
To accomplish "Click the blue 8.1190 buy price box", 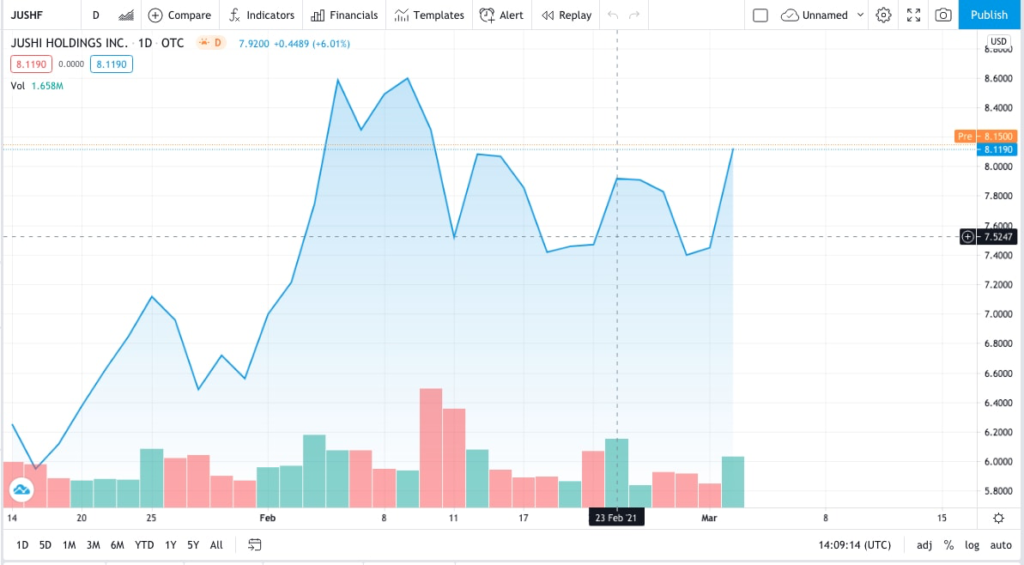I will [x=111, y=64].
